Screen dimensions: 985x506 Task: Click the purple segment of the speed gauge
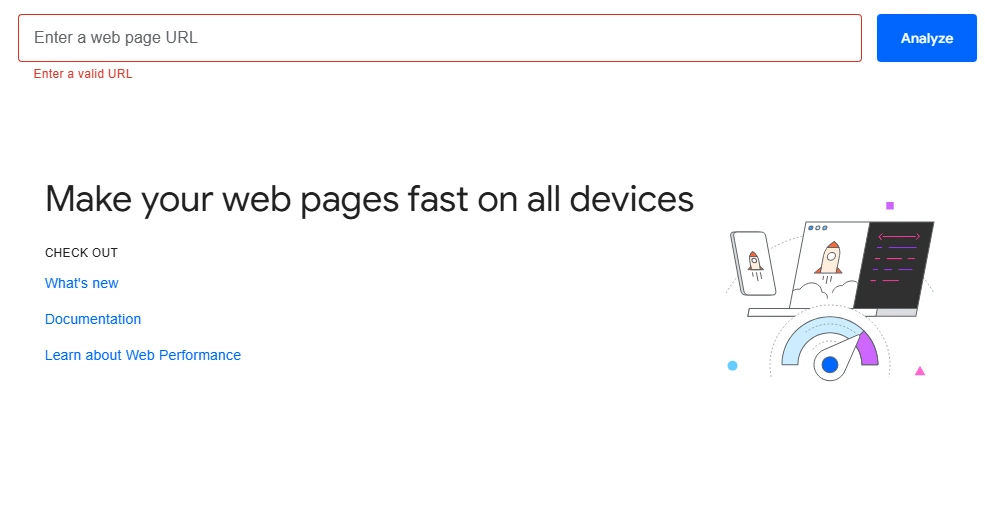867,348
